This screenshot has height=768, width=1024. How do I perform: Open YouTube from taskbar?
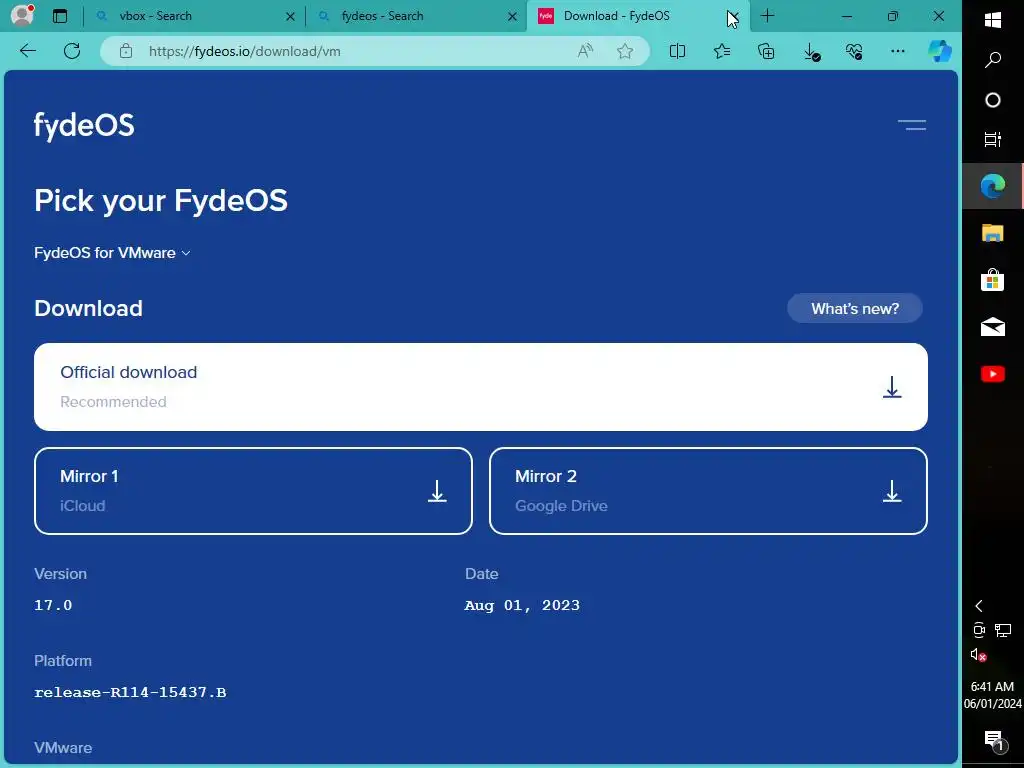pyautogui.click(x=993, y=374)
